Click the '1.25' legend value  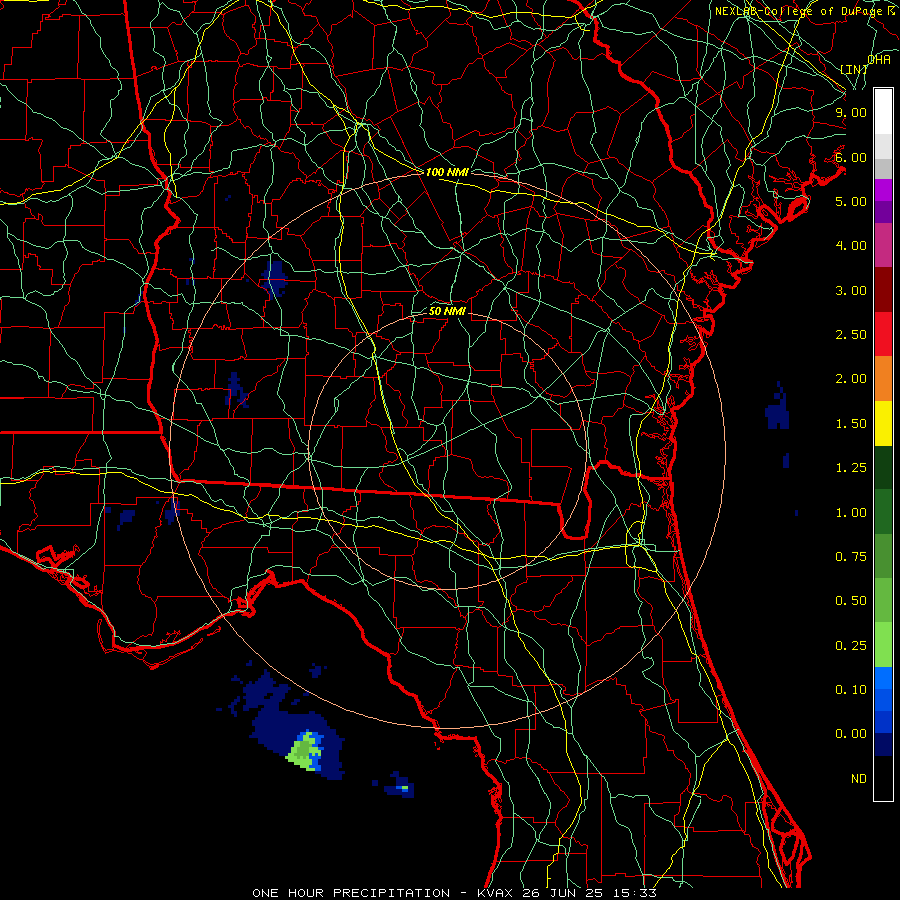pyautogui.click(x=851, y=468)
